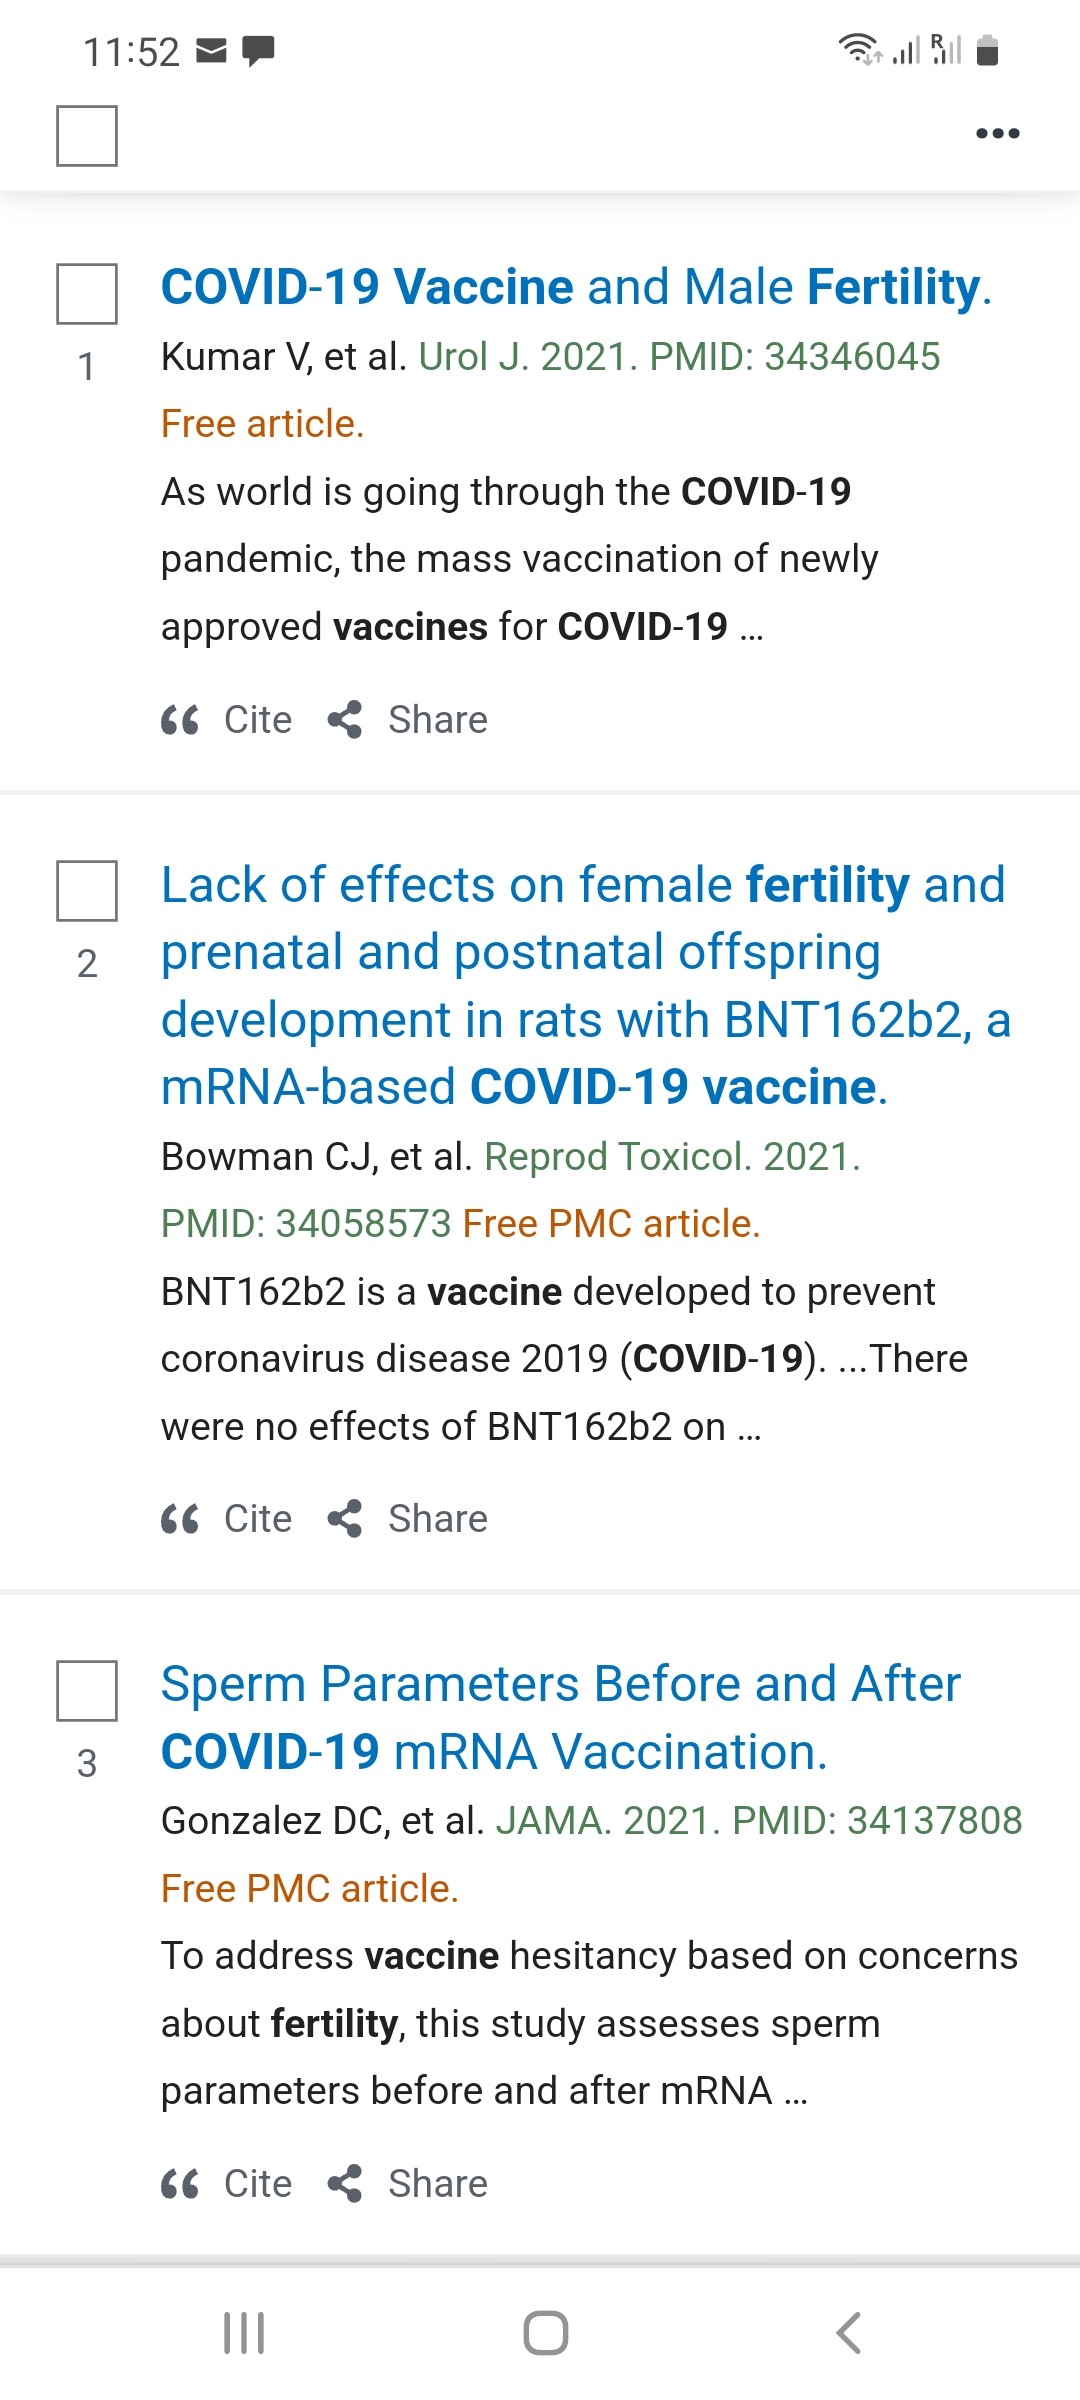Tap the quote icon for the Kumar article

[180, 720]
